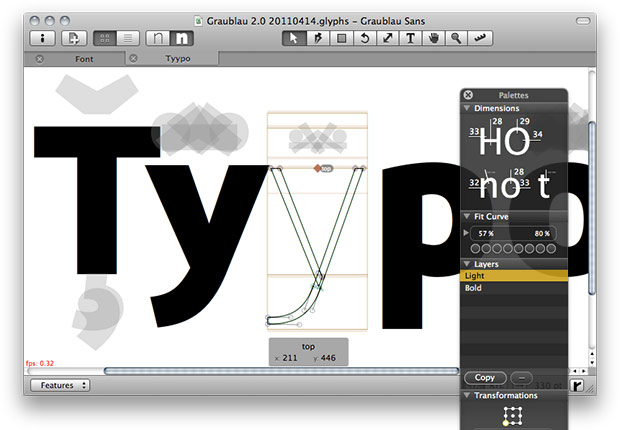
Task: Click dimension value 28 above H
Action: click(497, 121)
